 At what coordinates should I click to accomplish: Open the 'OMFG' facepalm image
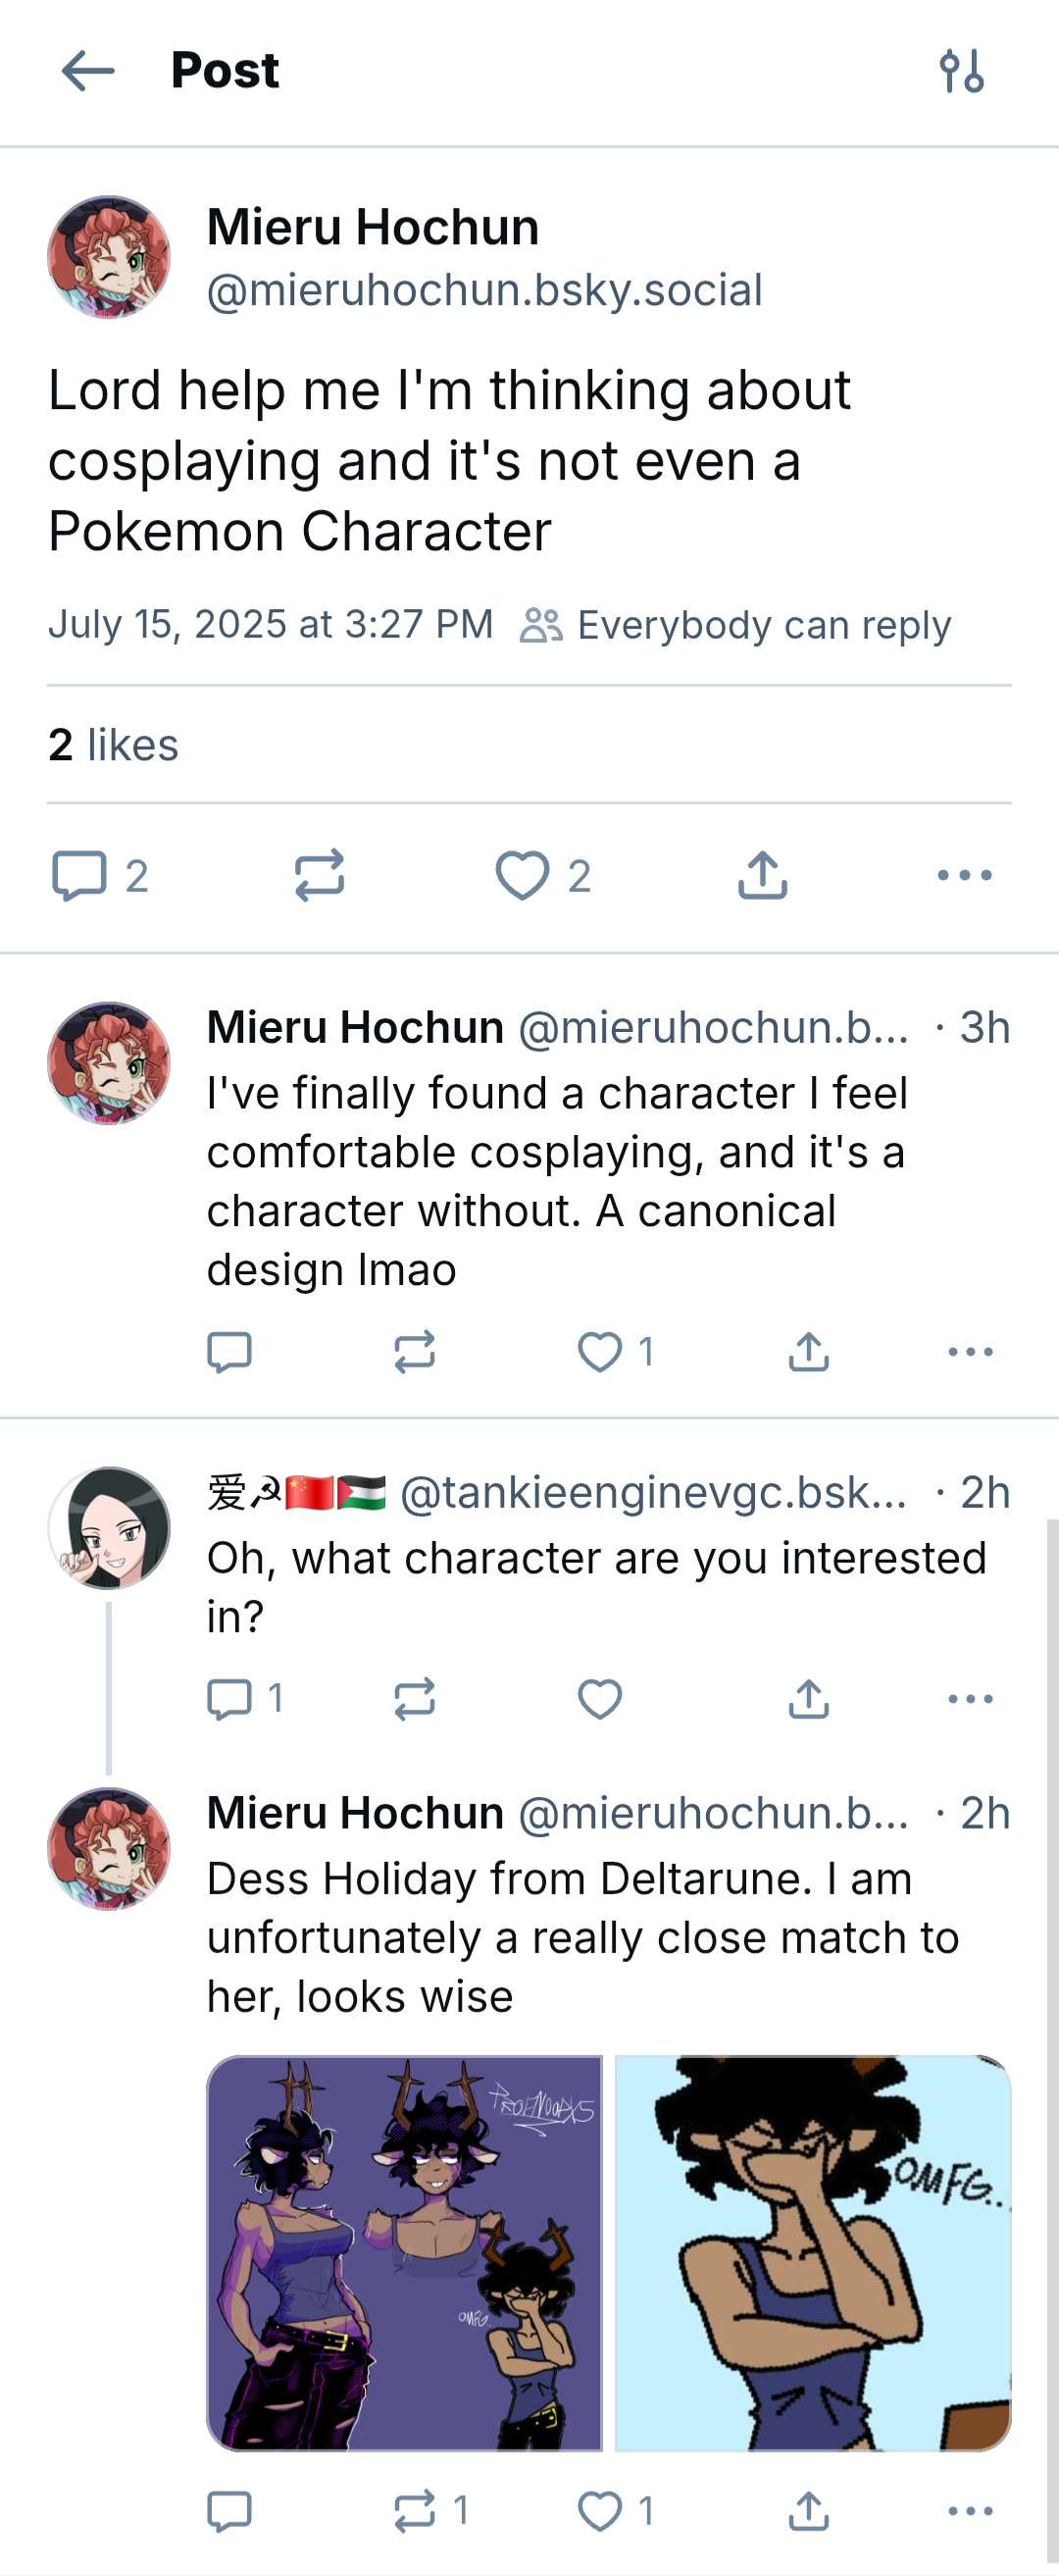pyautogui.click(x=813, y=2253)
